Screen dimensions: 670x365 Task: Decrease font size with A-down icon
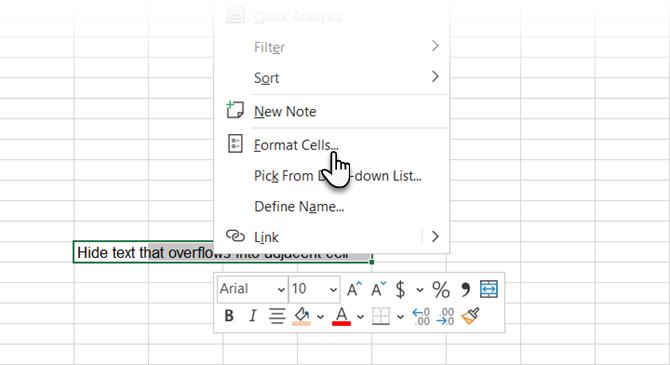(x=378, y=289)
